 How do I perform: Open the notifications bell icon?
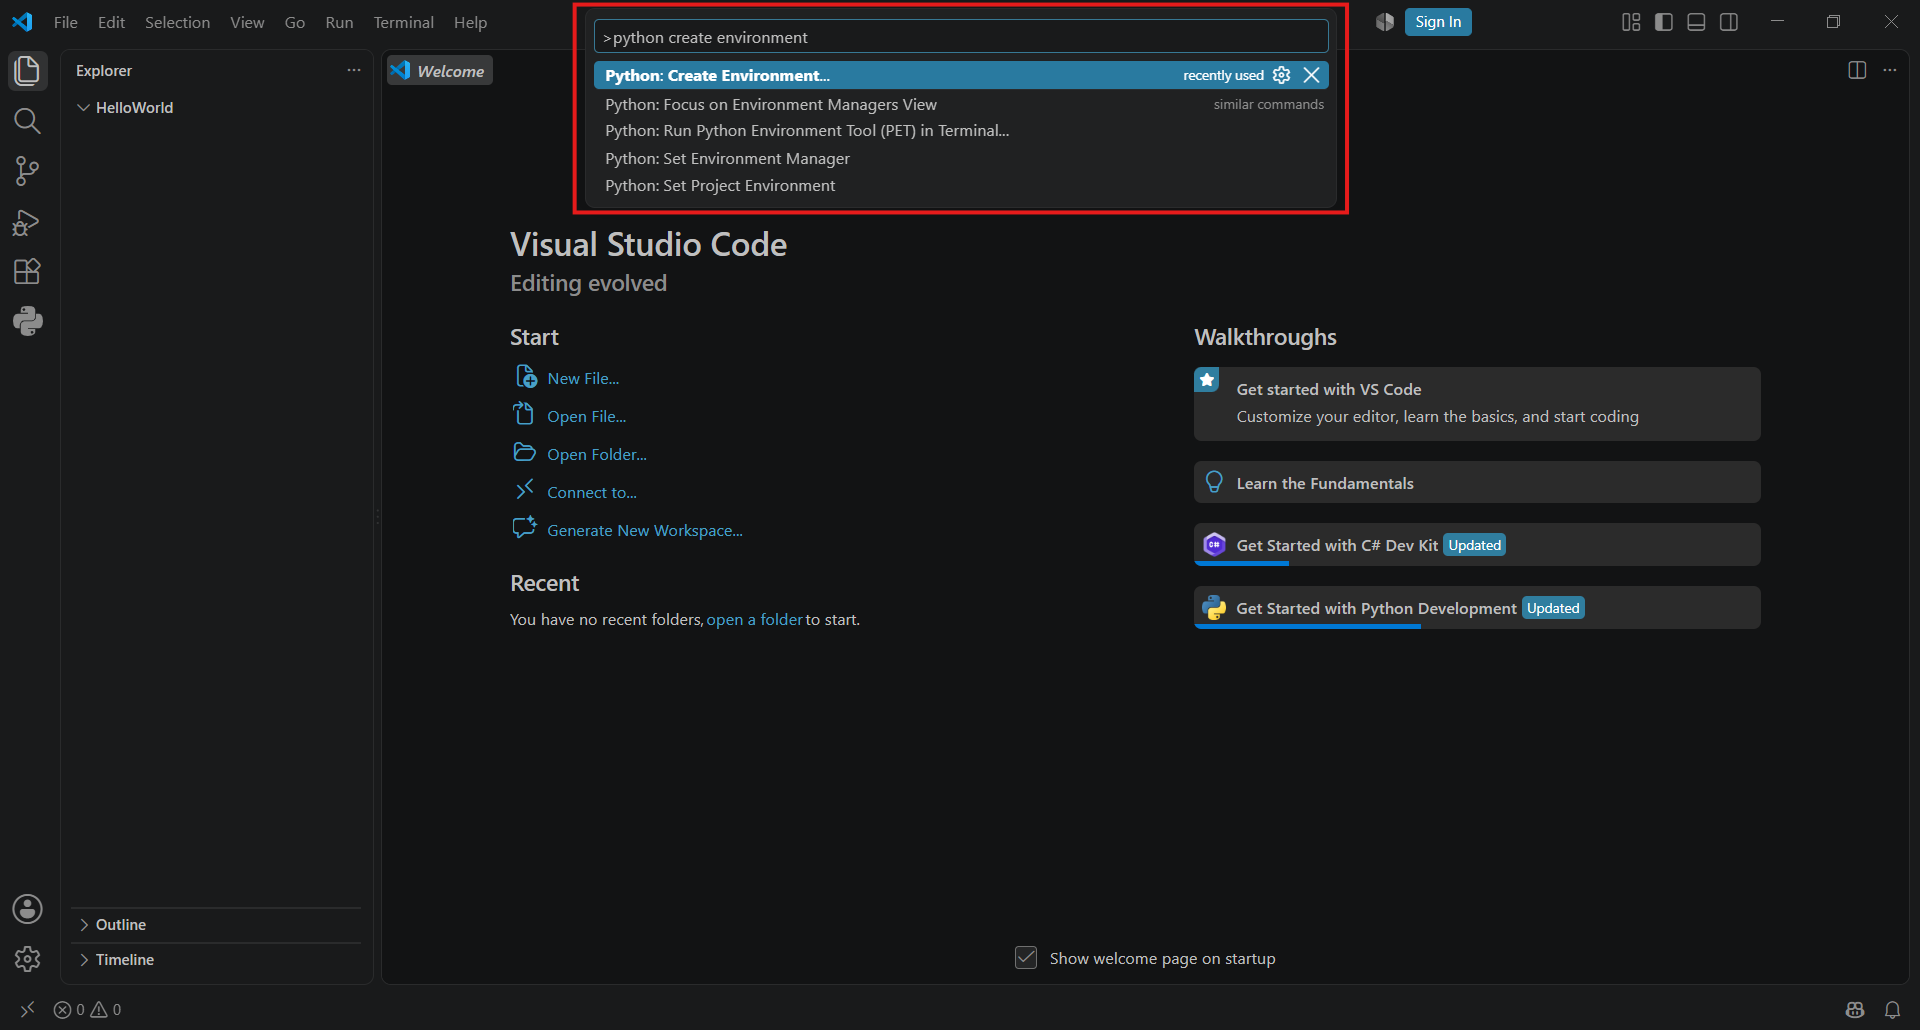pos(1892,1010)
